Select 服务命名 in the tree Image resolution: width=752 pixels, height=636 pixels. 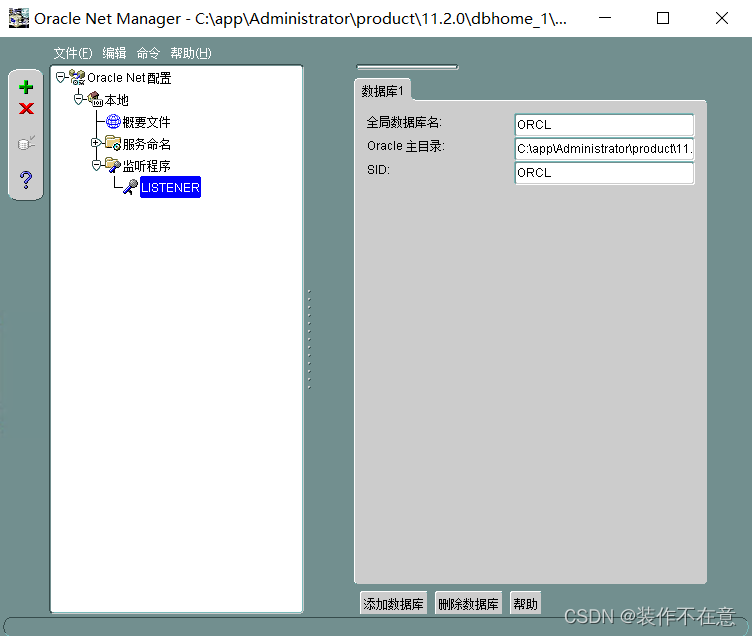pyautogui.click(x=146, y=143)
